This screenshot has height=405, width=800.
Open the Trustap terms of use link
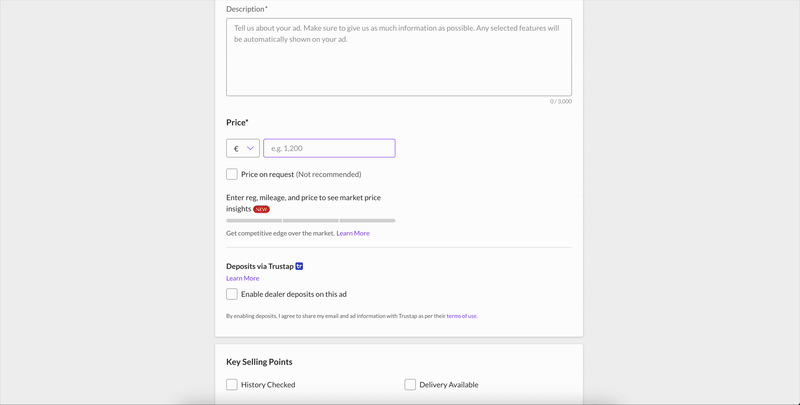[461, 316]
